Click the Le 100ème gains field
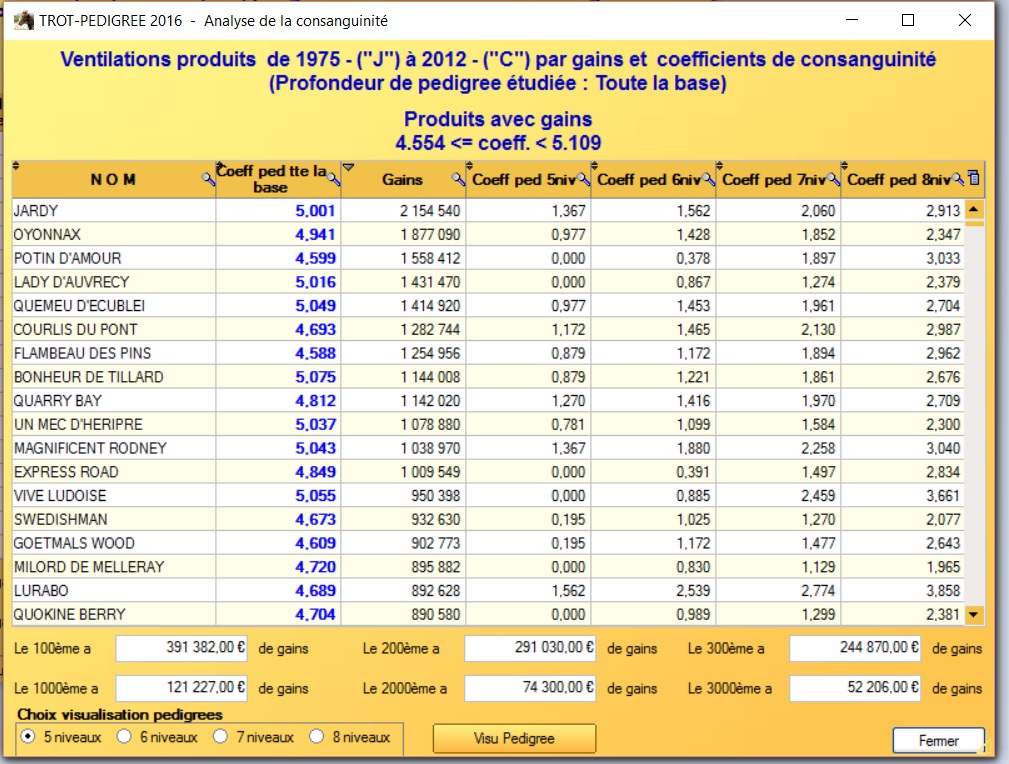Viewport: 1009px width, 764px height. (181, 648)
